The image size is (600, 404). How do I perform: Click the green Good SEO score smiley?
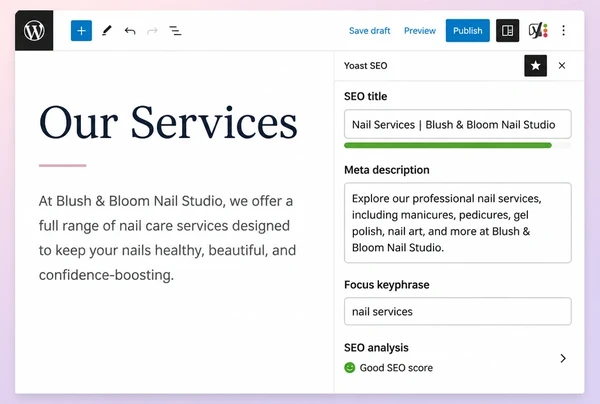pos(350,368)
